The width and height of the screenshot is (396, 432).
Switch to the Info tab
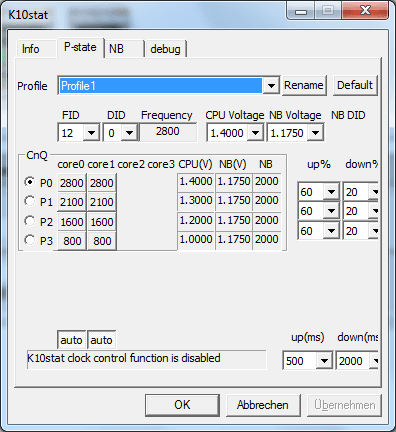point(36,49)
